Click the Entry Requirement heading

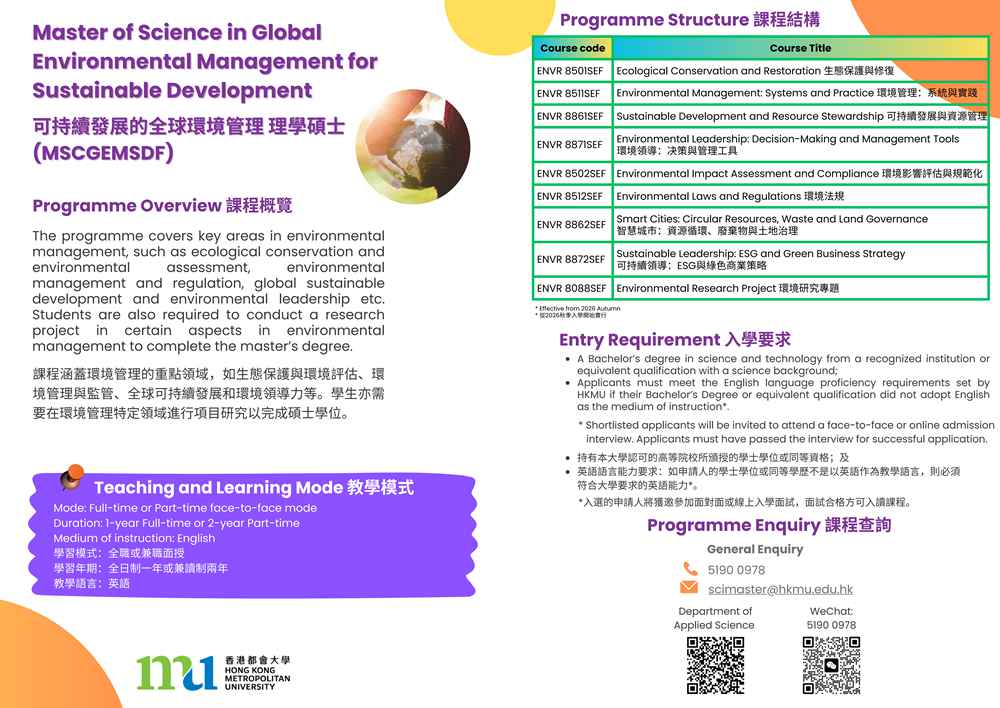pyautogui.click(x=675, y=340)
